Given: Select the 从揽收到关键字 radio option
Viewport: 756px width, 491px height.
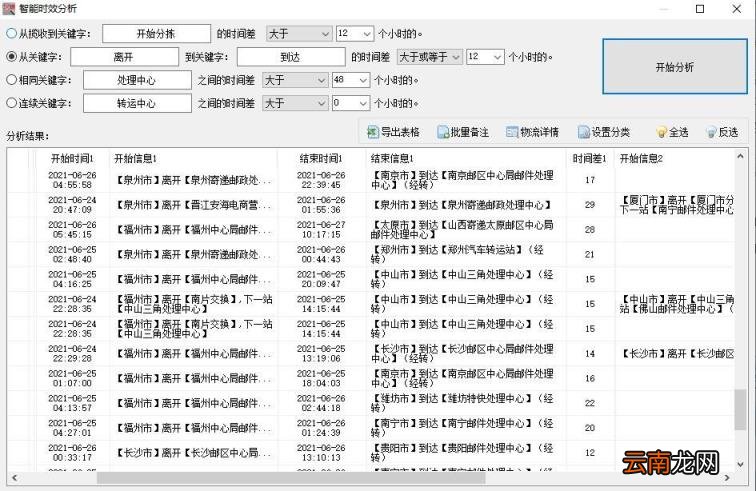Looking at the screenshot, I should [x=11, y=33].
